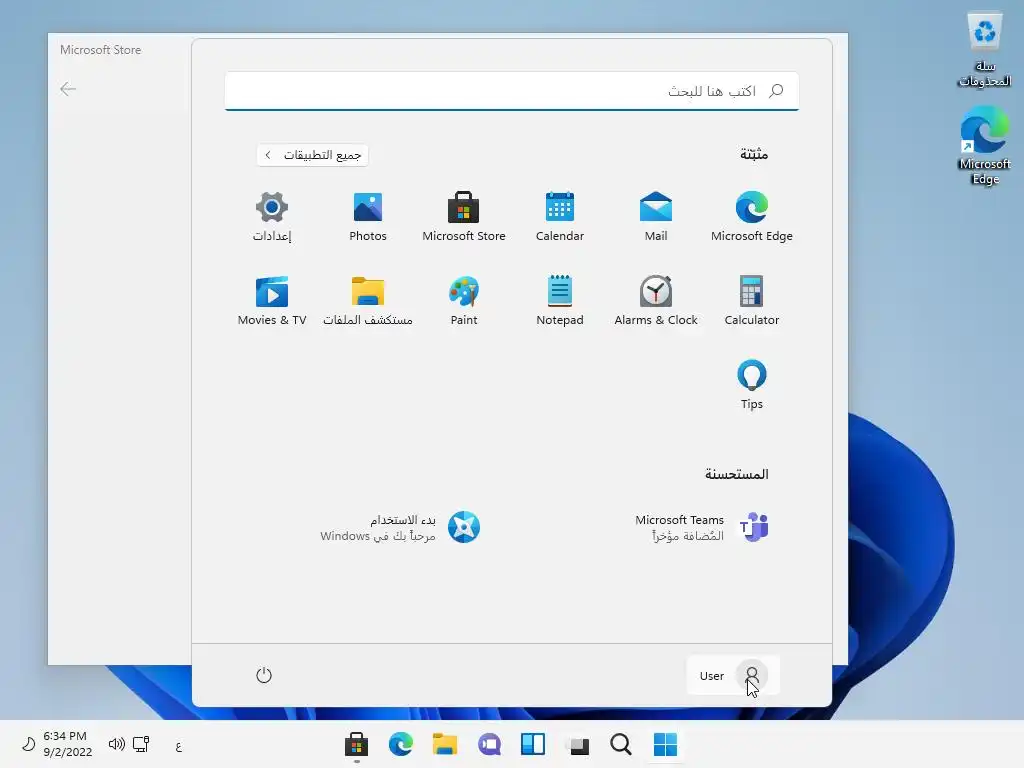
Task: Open network status in system tray
Action: 141,744
